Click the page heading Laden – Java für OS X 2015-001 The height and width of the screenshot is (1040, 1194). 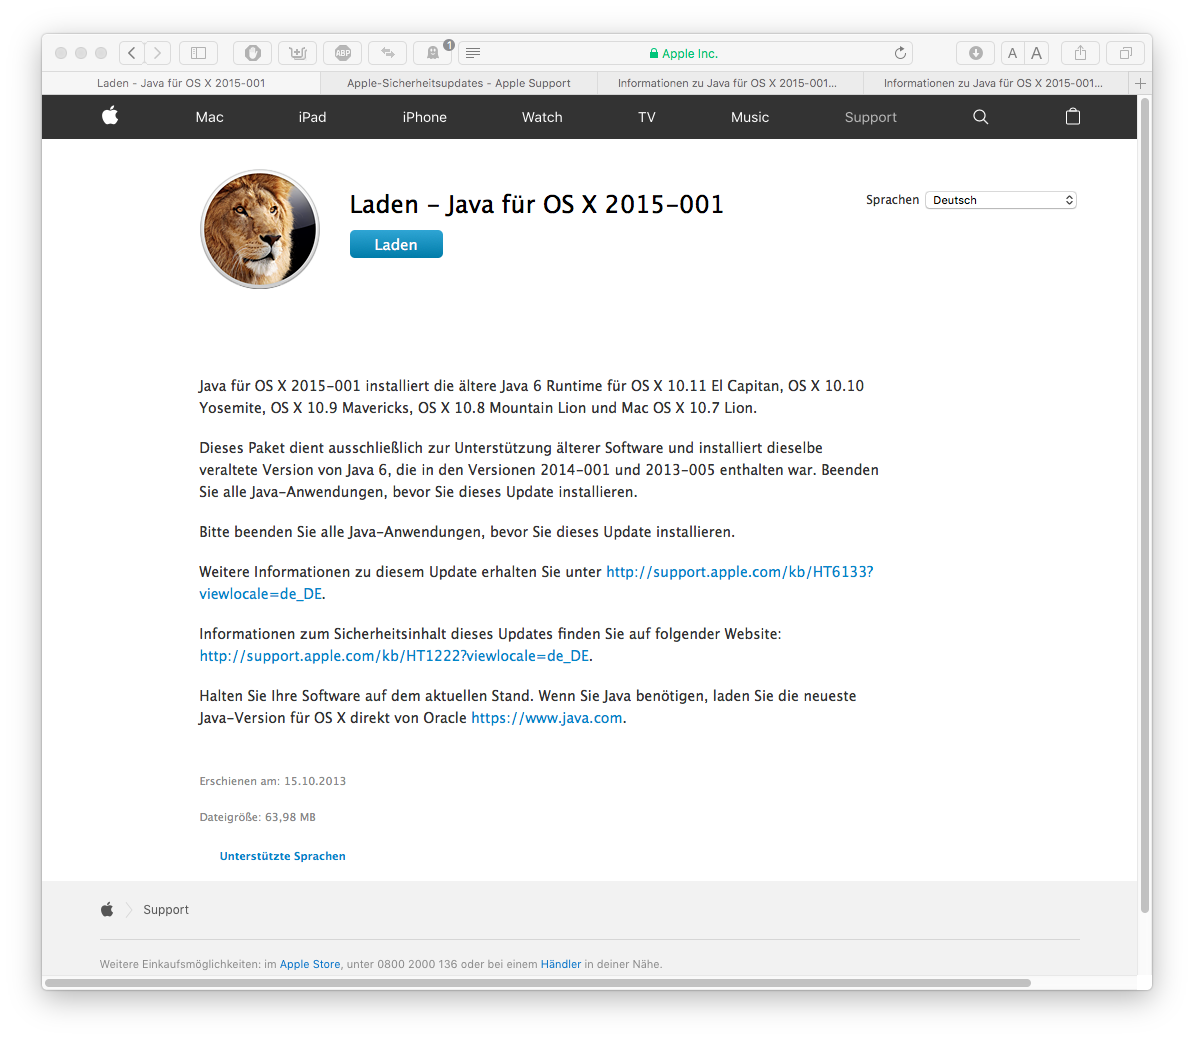coord(536,204)
